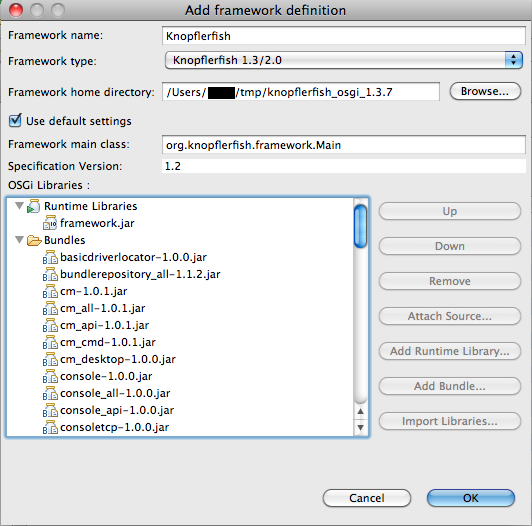This screenshot has width=532, height=526.
Task: Click the Remove button
Action: pos(450,281)
